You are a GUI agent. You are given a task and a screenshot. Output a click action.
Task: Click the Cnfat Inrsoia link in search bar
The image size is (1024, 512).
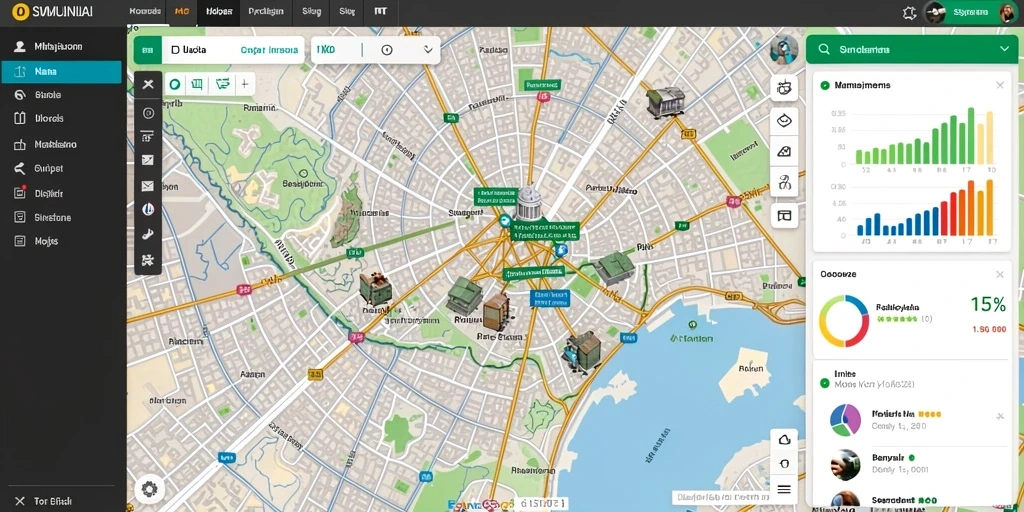[269, 50]
